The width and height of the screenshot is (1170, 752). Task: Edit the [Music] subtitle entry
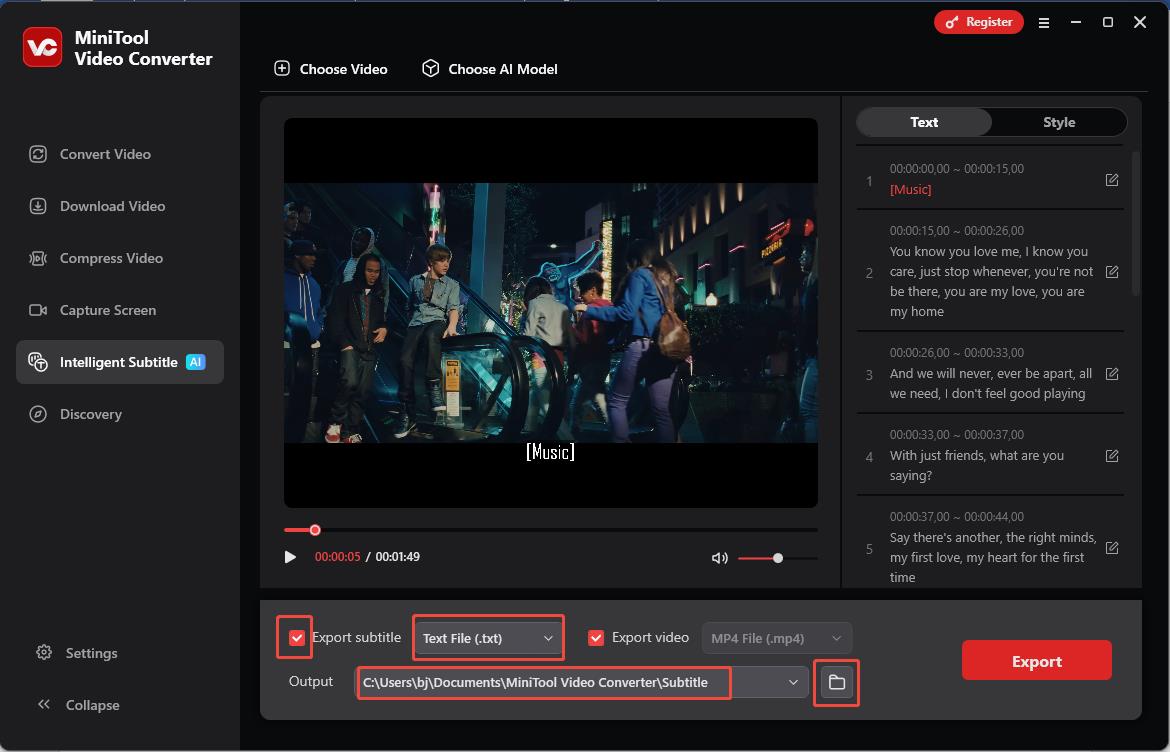click(x=1112, y=180)
